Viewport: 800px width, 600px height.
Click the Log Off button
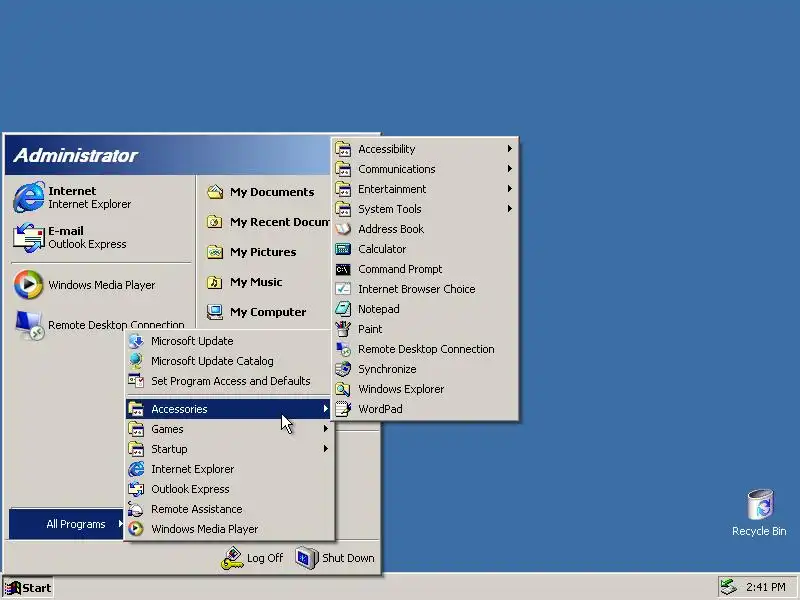pyautogui.click(x=252, y=558)
